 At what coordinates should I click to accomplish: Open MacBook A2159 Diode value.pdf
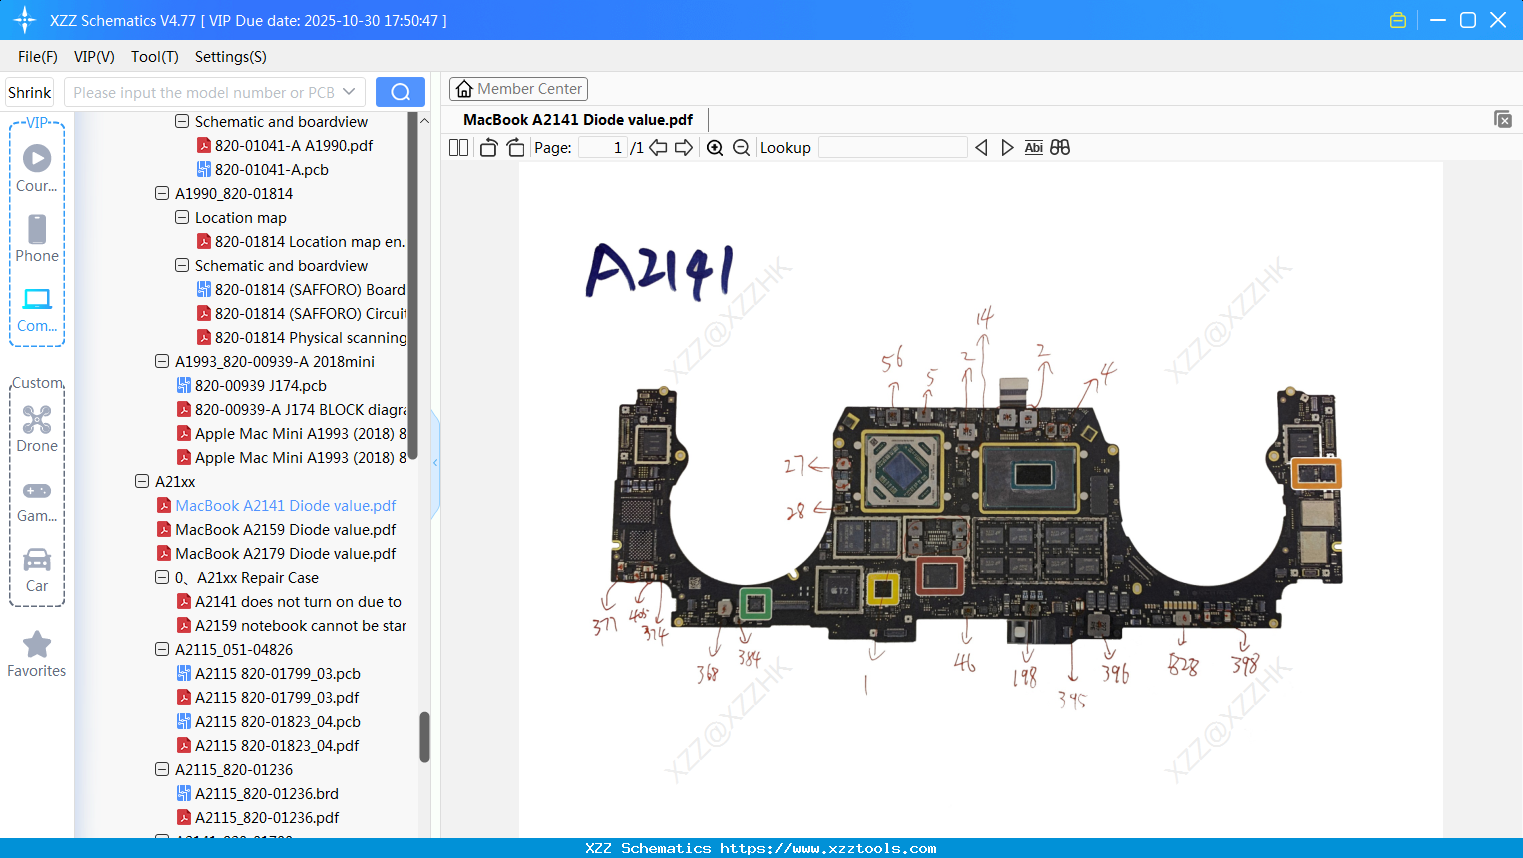[276, 530]
